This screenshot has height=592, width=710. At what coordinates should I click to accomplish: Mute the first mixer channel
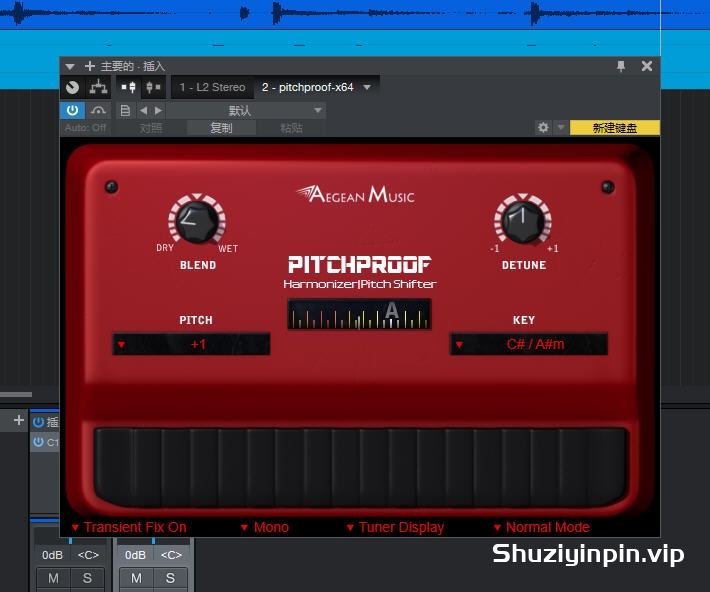click(53, 578)
